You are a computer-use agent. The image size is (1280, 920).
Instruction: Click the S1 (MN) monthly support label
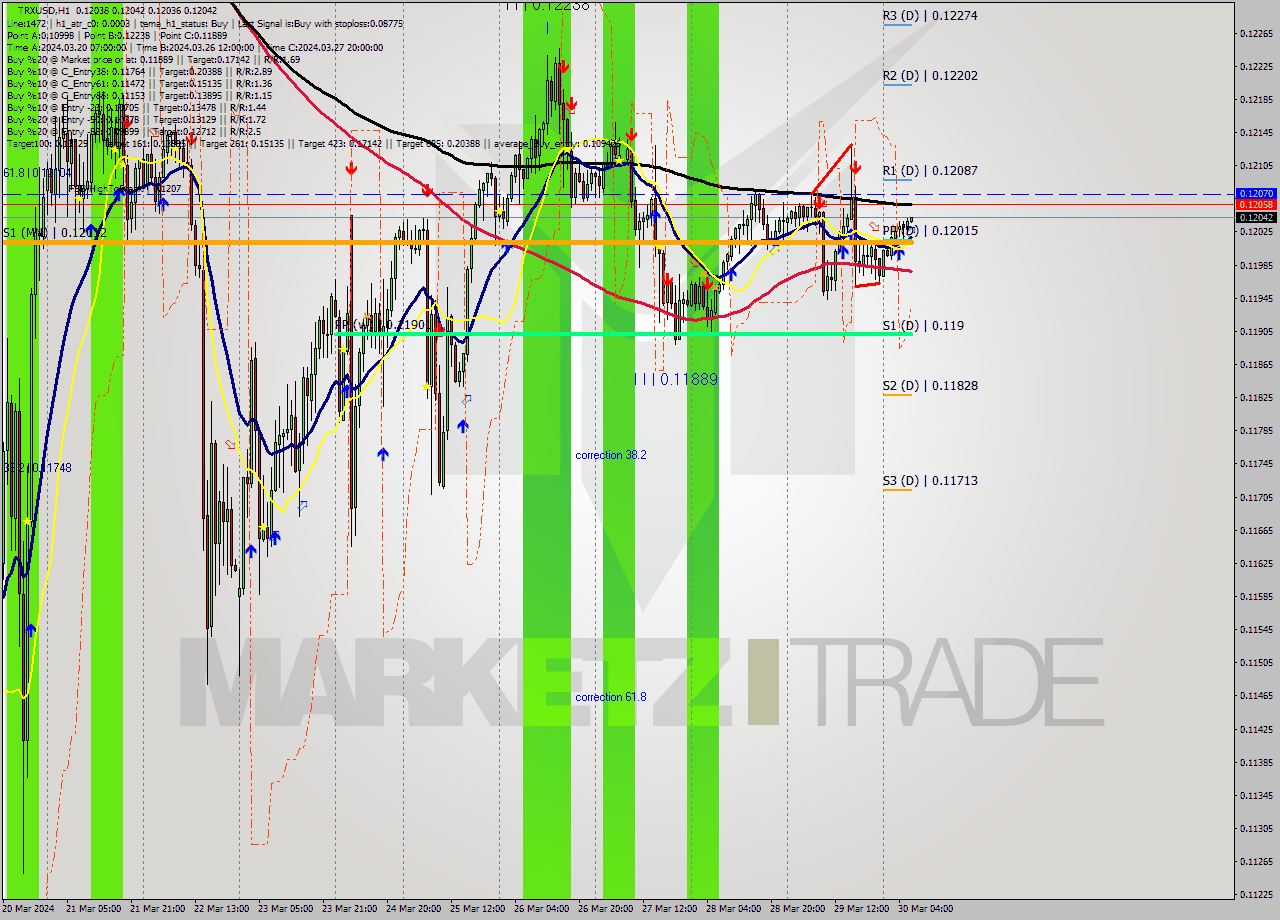click(54, 232)
